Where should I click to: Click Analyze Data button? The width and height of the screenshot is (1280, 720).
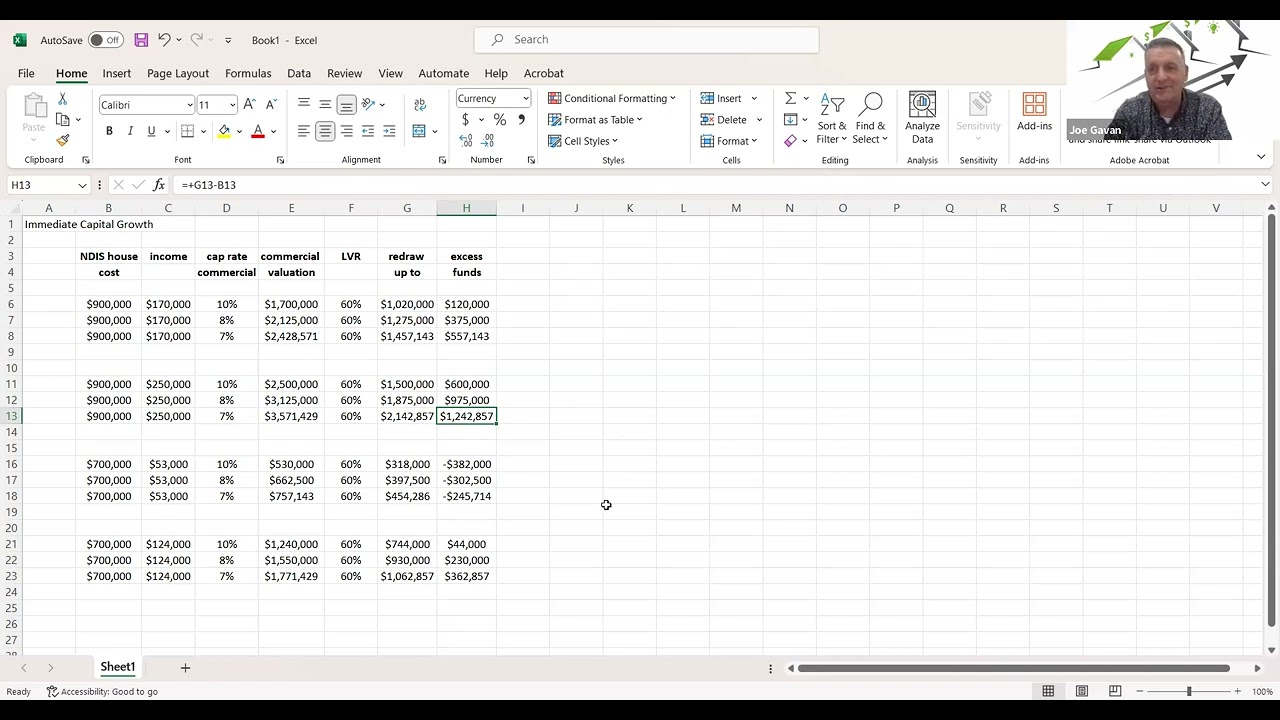coord(922,118)
